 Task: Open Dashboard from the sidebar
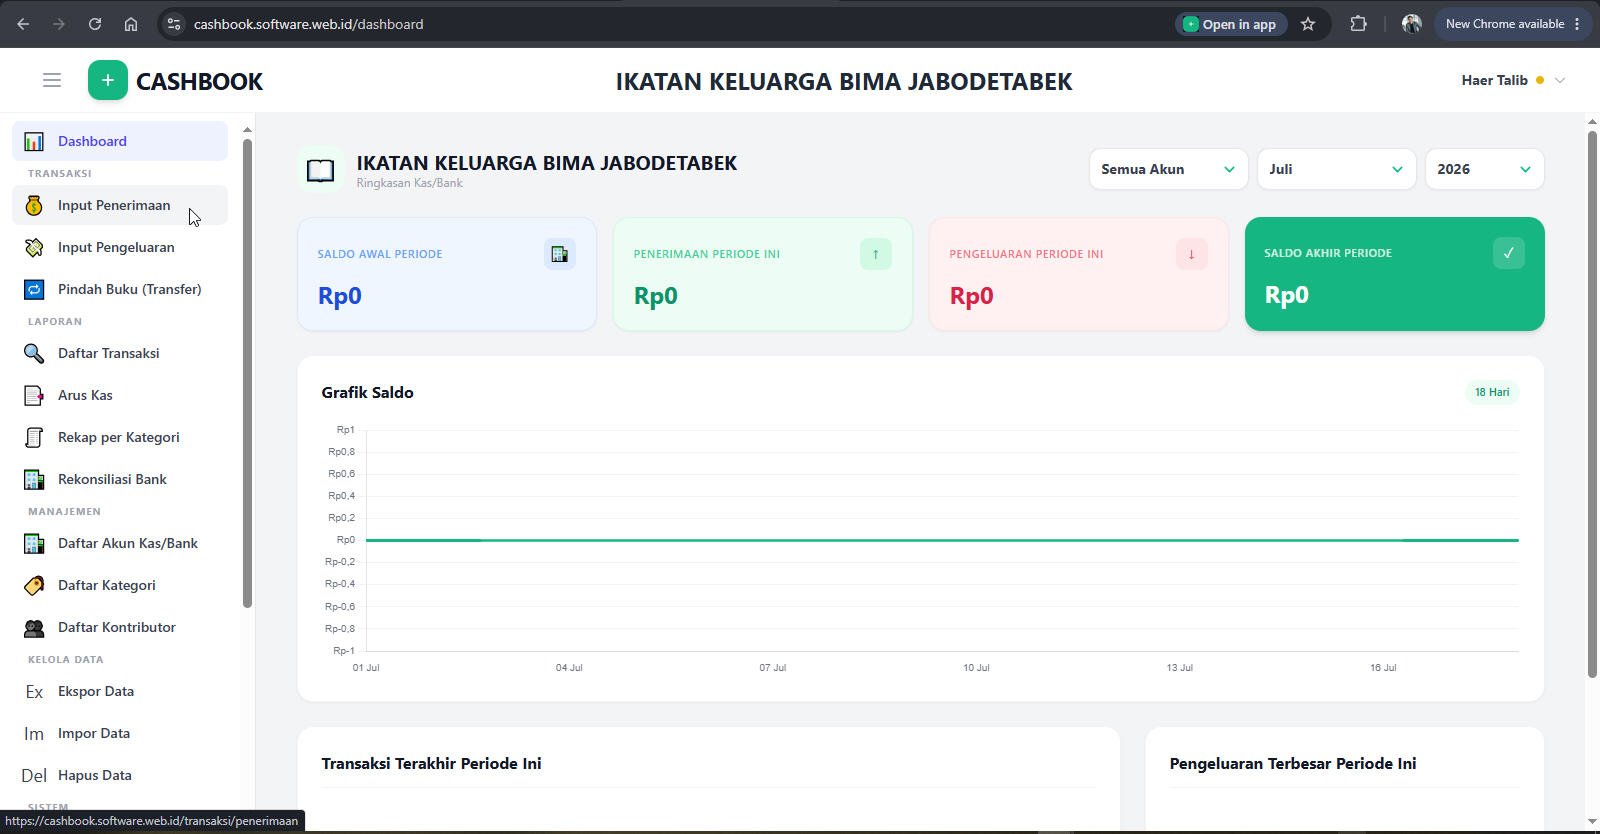(x=120, y=141)
